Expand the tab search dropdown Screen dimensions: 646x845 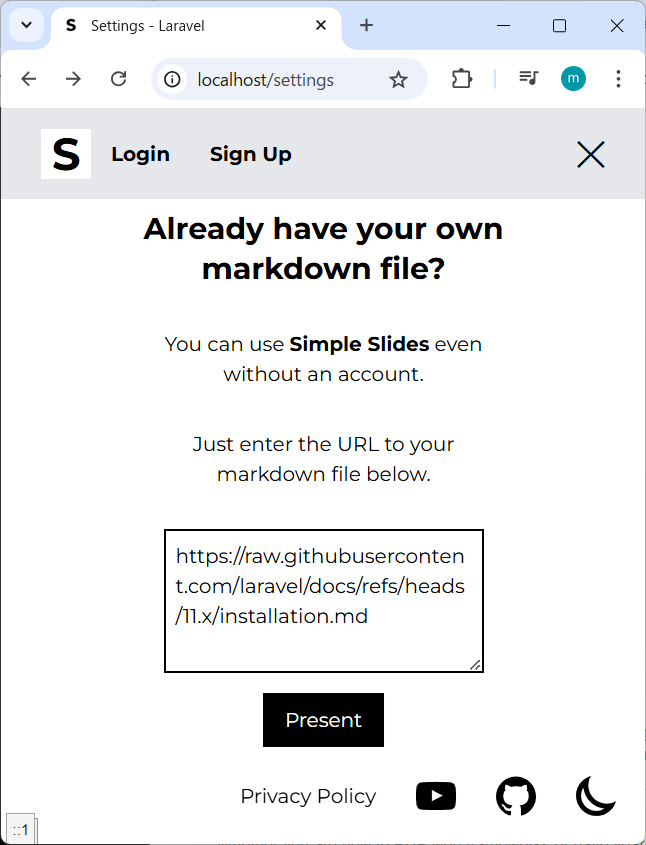[x=27, y=25]
